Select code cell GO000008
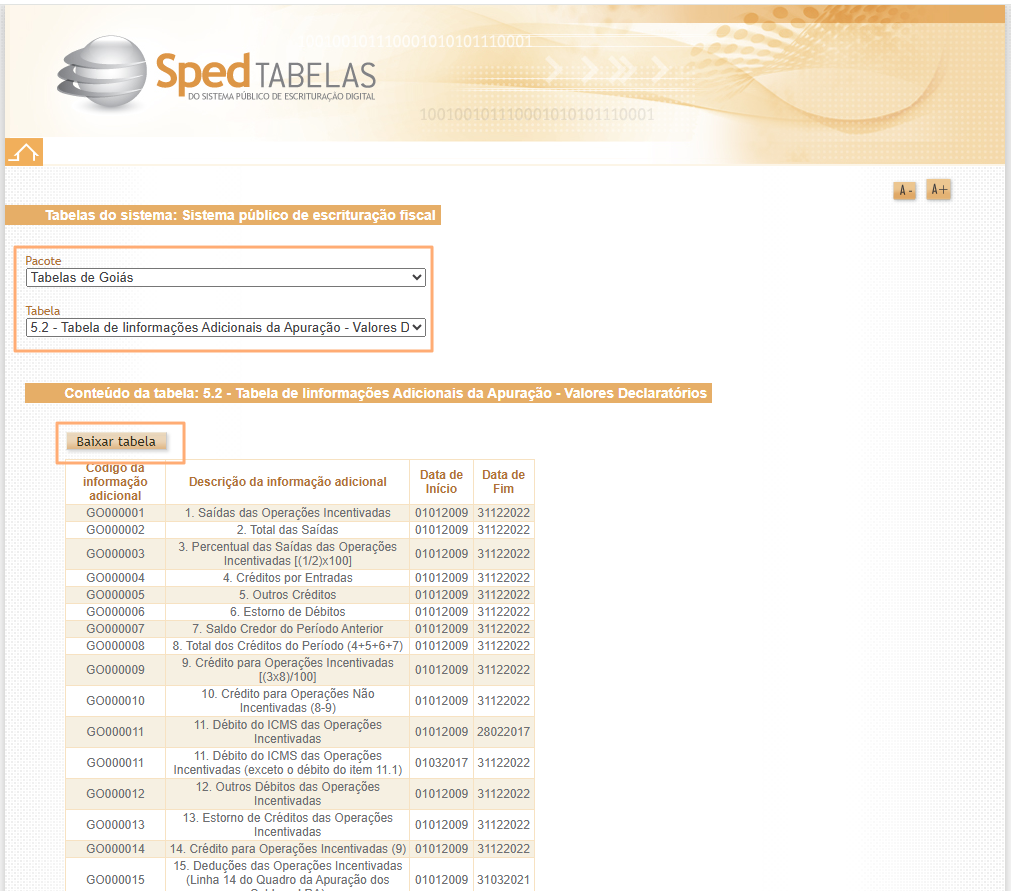Image resolution: width=1011 pixels, height=891 pixels. 115,645
